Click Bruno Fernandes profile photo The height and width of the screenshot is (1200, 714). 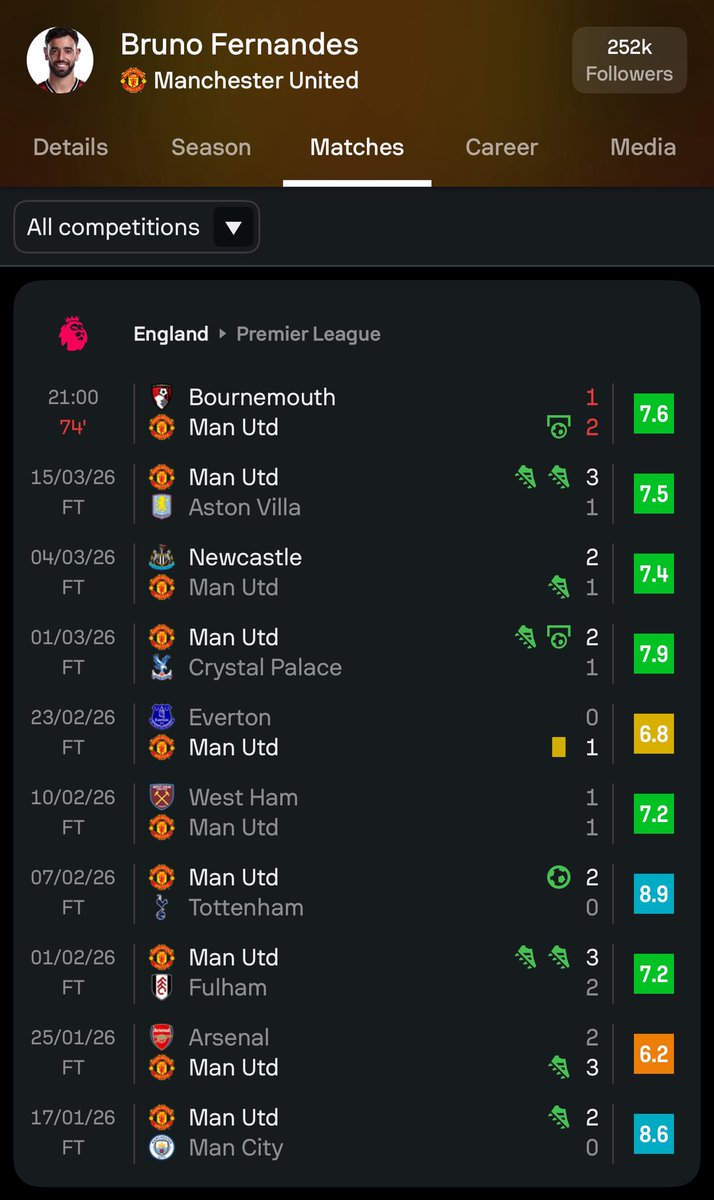pos(60,60)
